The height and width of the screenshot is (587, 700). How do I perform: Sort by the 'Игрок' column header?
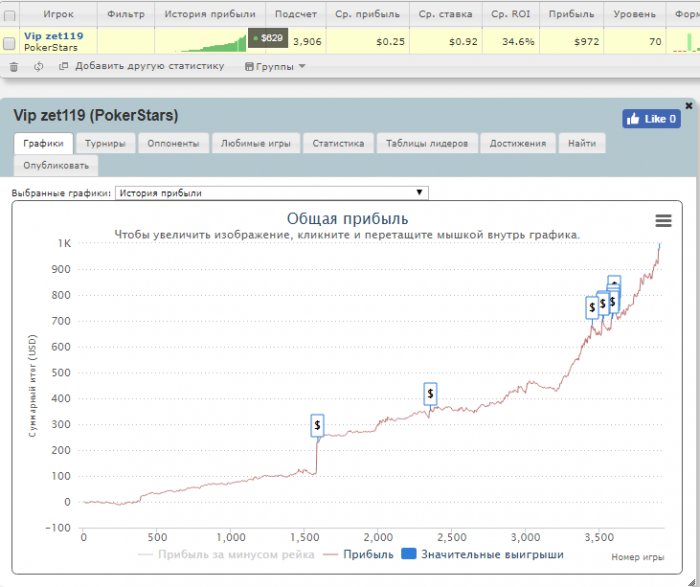coord(58,14)
